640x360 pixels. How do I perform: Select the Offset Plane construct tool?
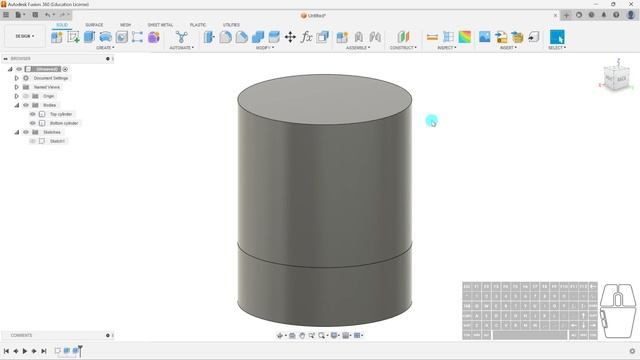[x=403, y=37]
